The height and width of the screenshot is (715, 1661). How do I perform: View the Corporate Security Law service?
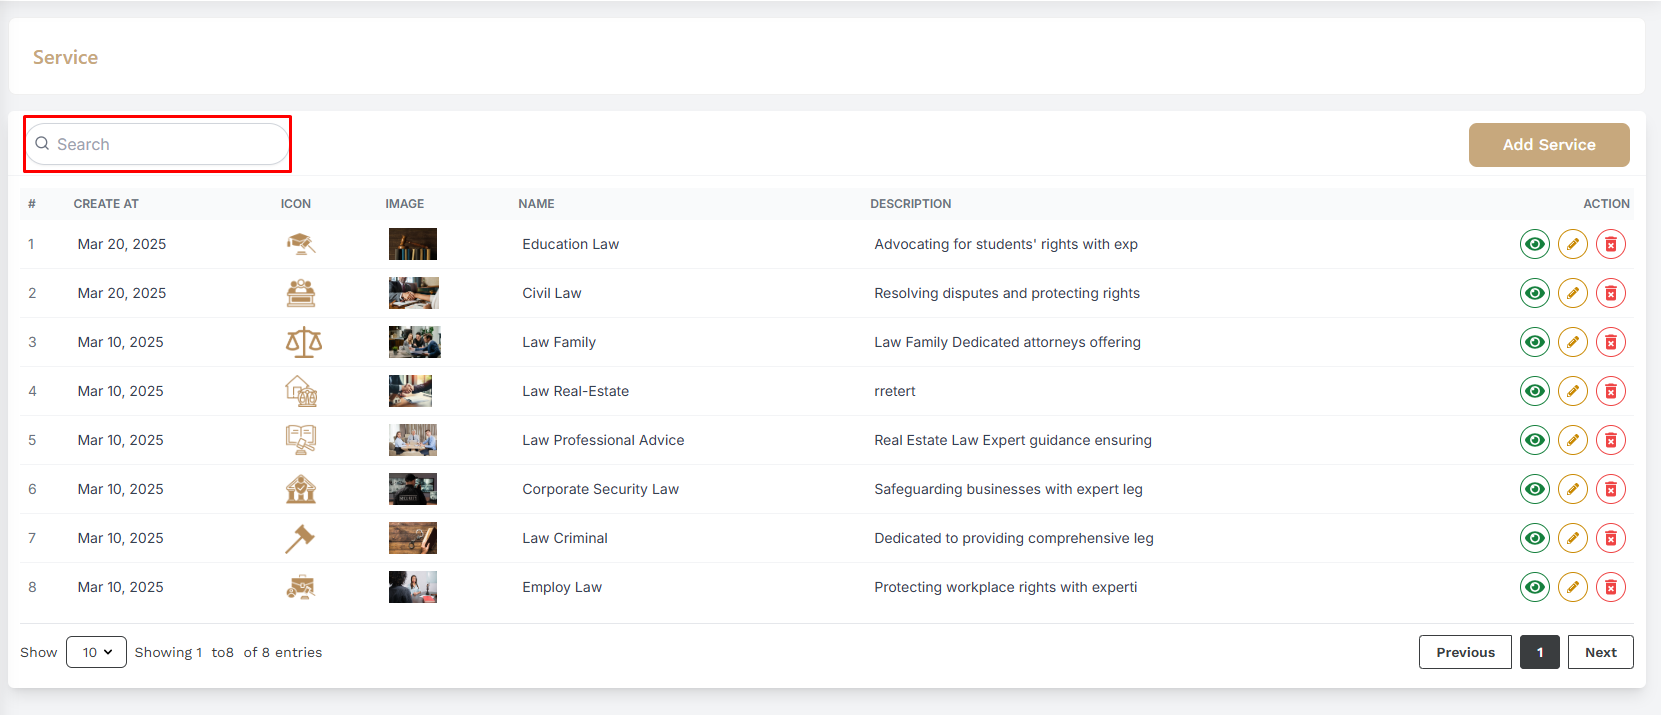[1534, 489]
